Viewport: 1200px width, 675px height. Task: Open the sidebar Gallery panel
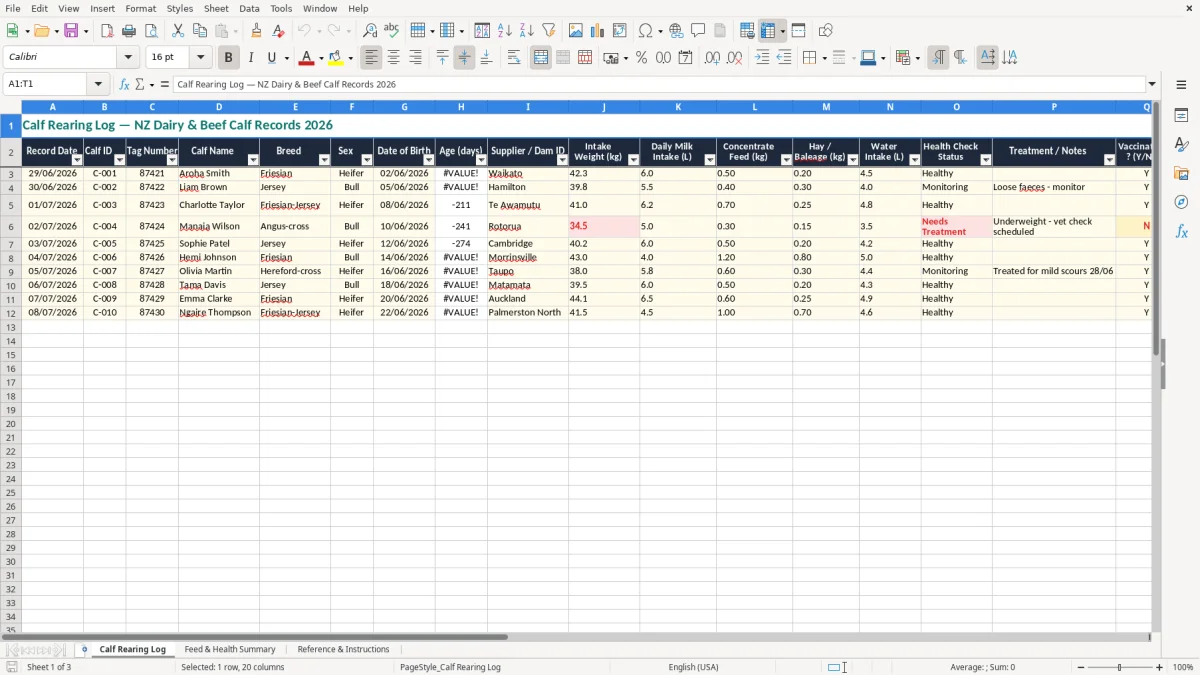tap(1181, 174)
